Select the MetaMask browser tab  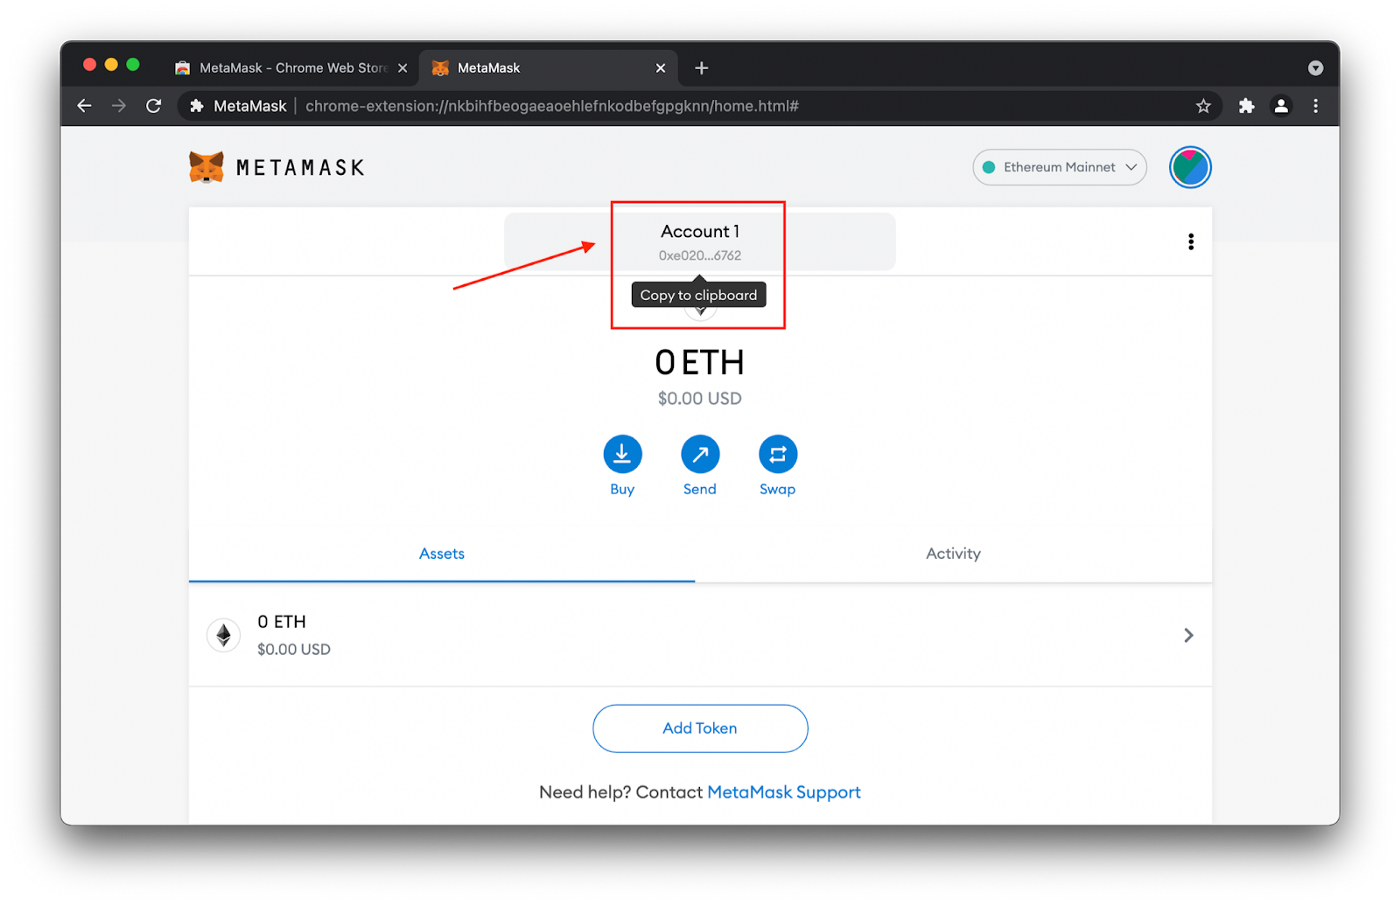click(x=548, y=68)
